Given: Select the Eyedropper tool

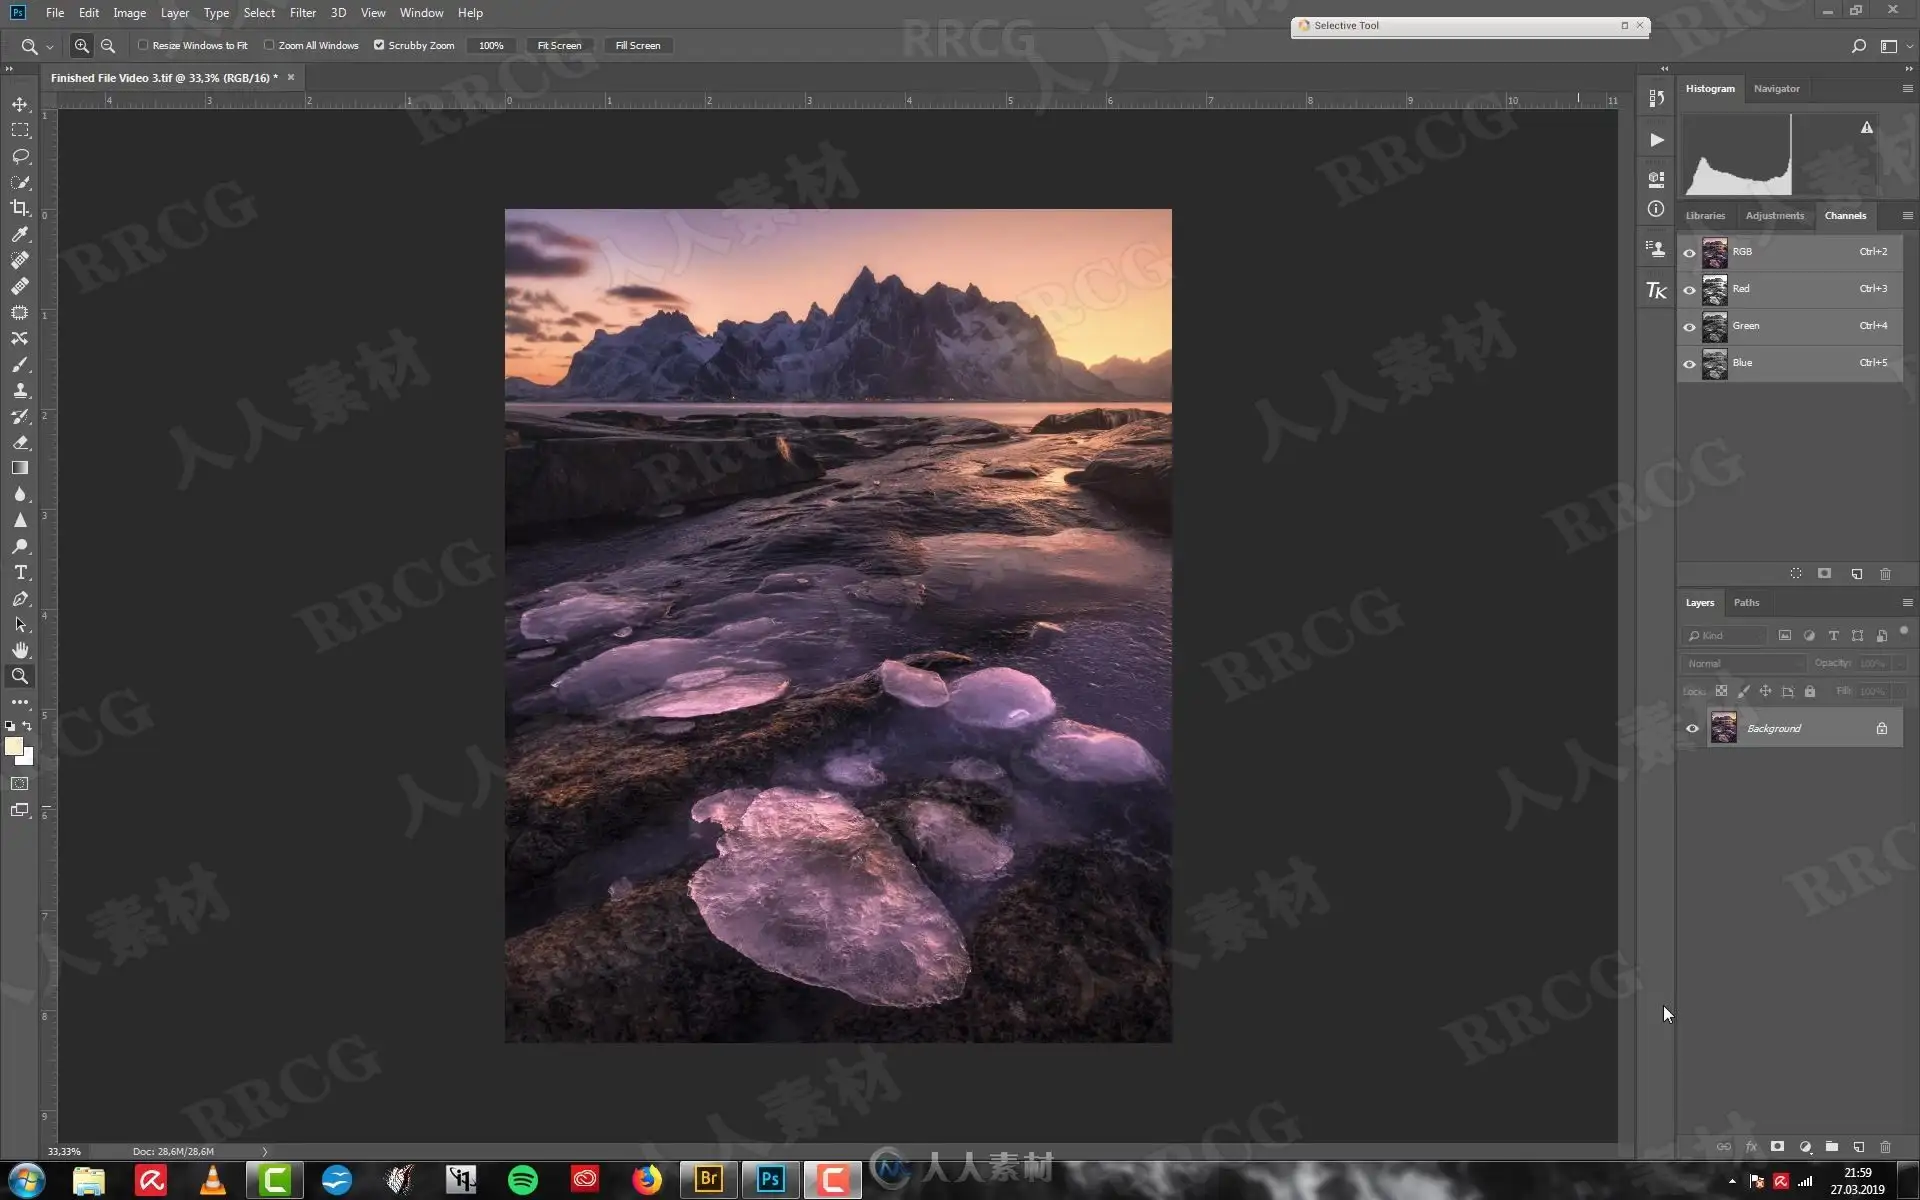Looking at the screenshot, I should [x=20, y=234].
